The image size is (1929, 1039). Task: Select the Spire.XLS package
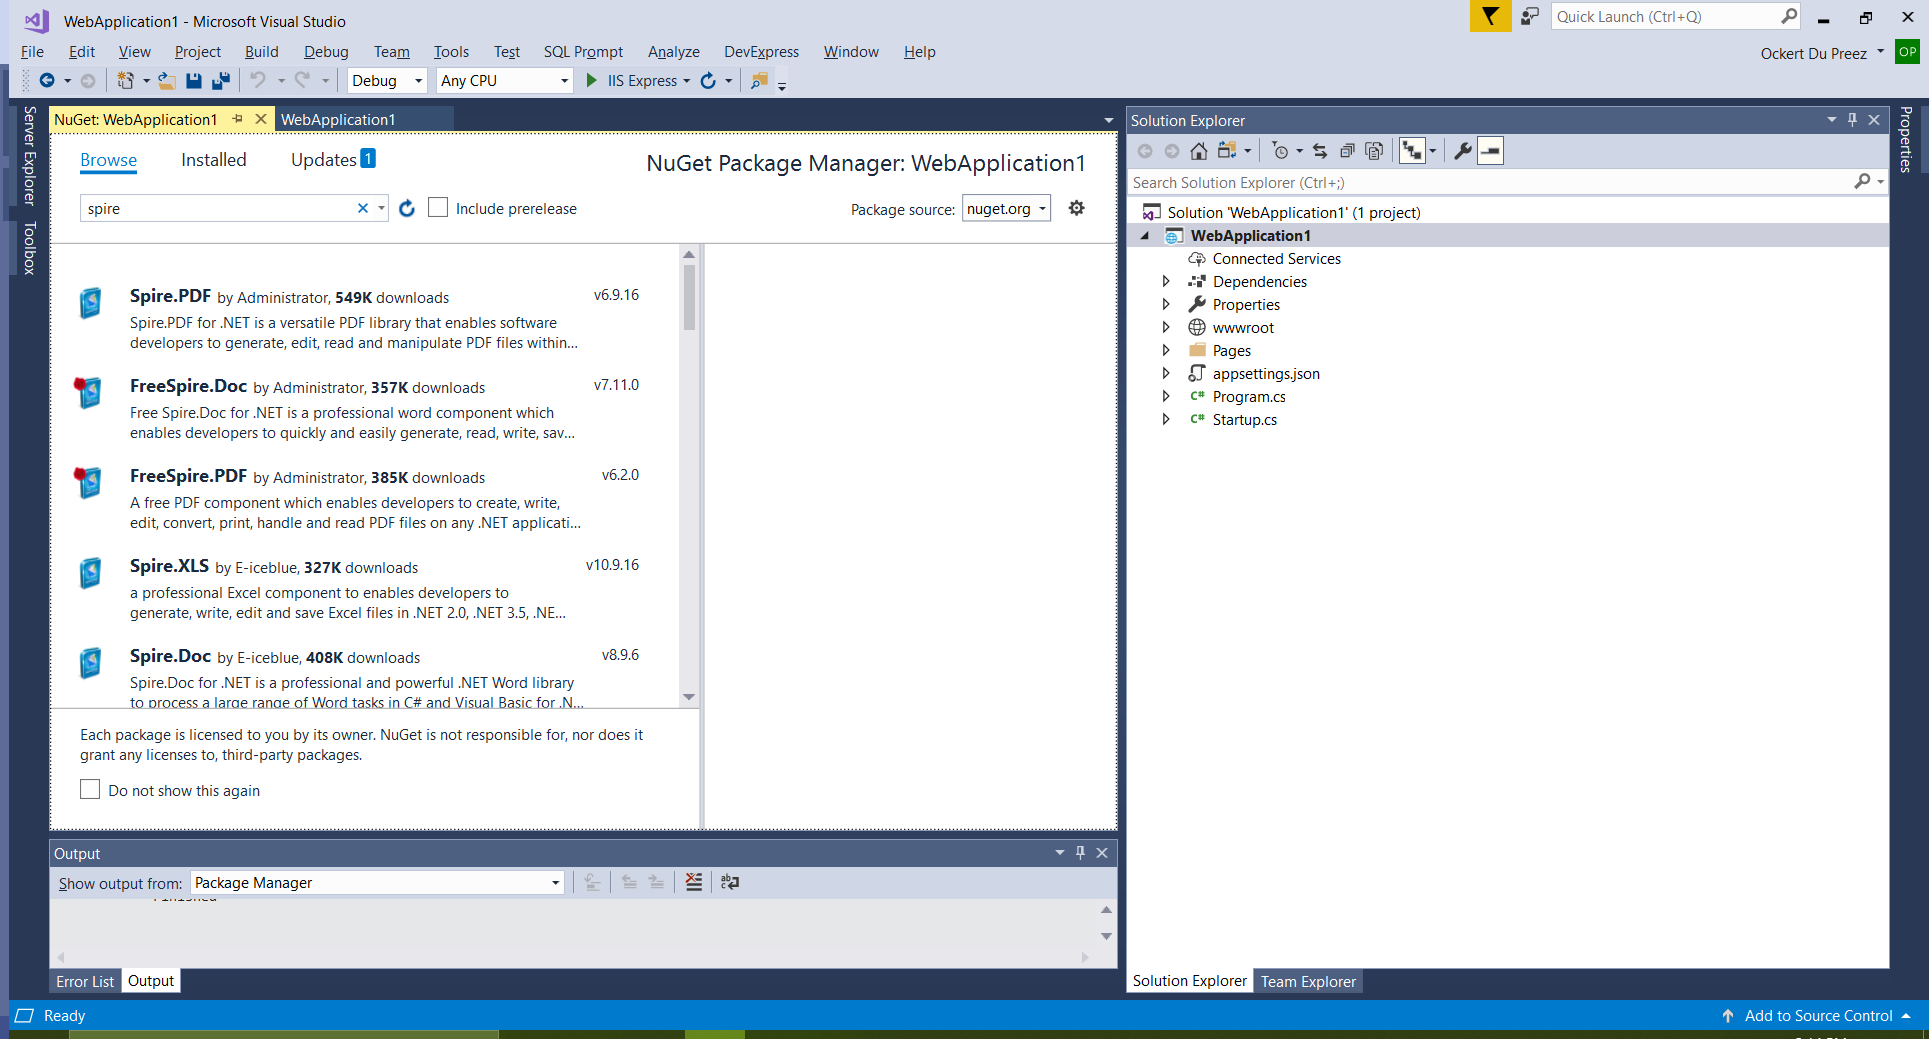(x=363, y=588)
